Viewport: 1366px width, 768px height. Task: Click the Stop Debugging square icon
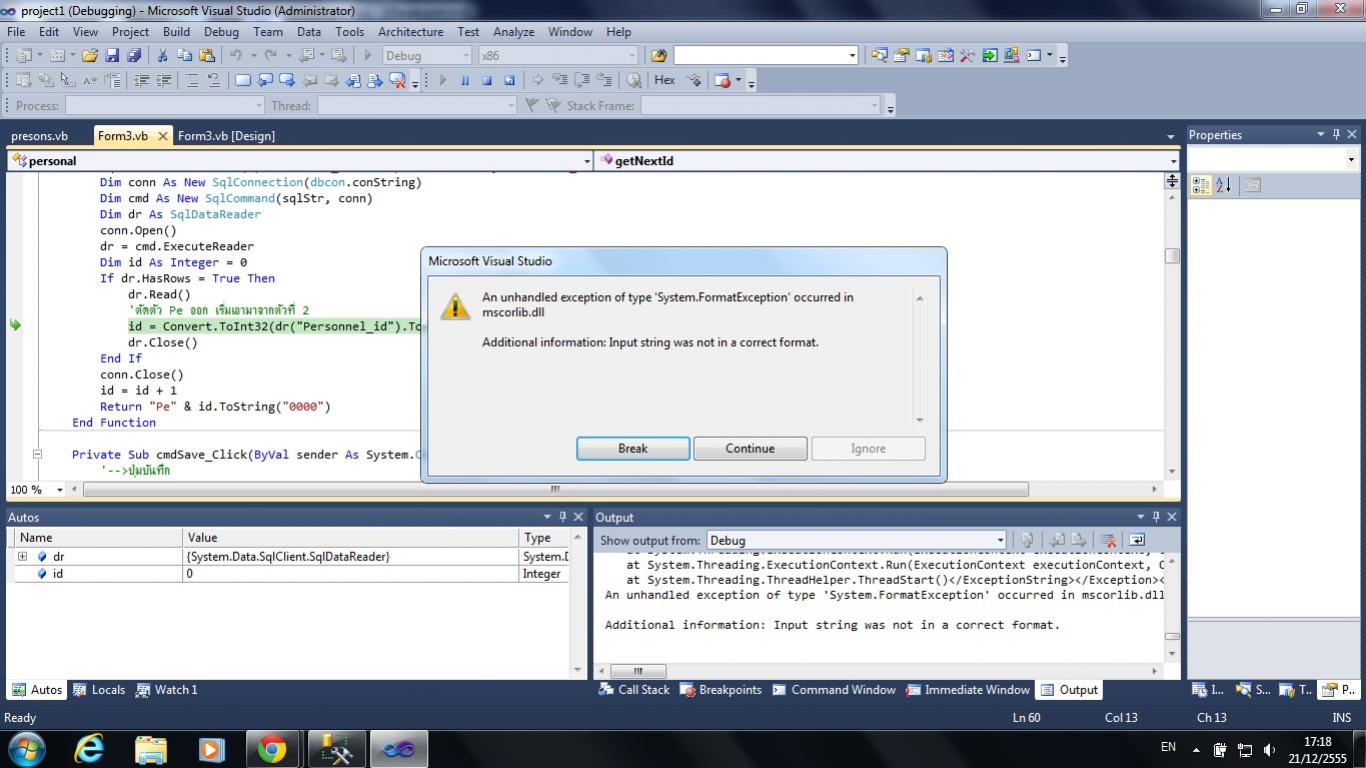click(487, 80)
